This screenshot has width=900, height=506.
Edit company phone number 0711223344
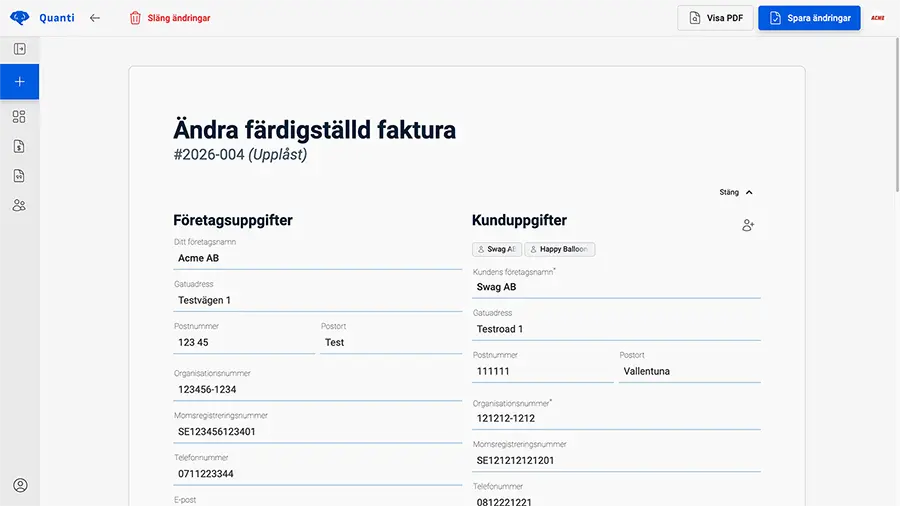click(317, 474)
